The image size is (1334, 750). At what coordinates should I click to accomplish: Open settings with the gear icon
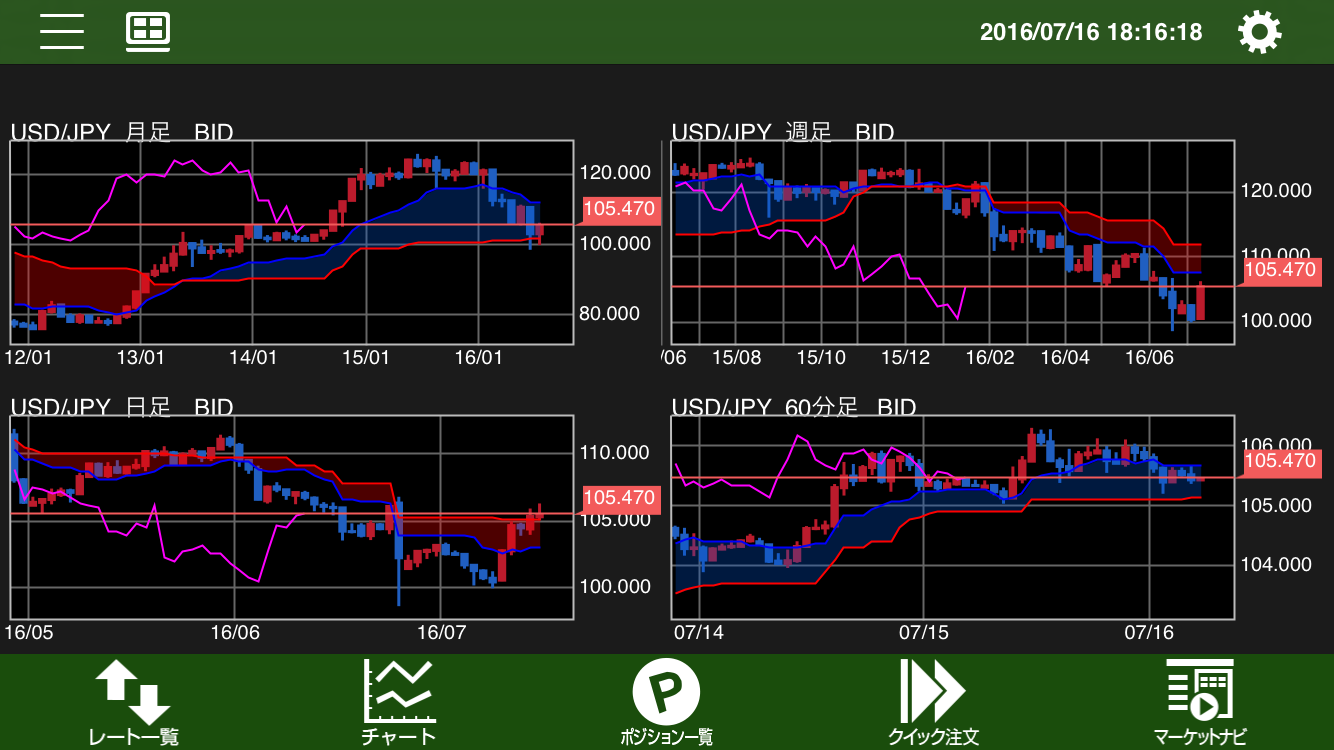1259,32
